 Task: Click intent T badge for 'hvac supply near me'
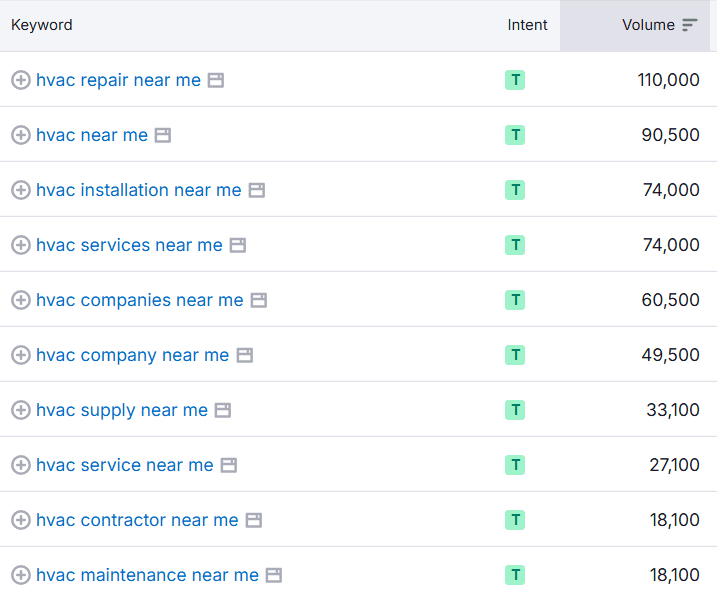pos(515,410)
